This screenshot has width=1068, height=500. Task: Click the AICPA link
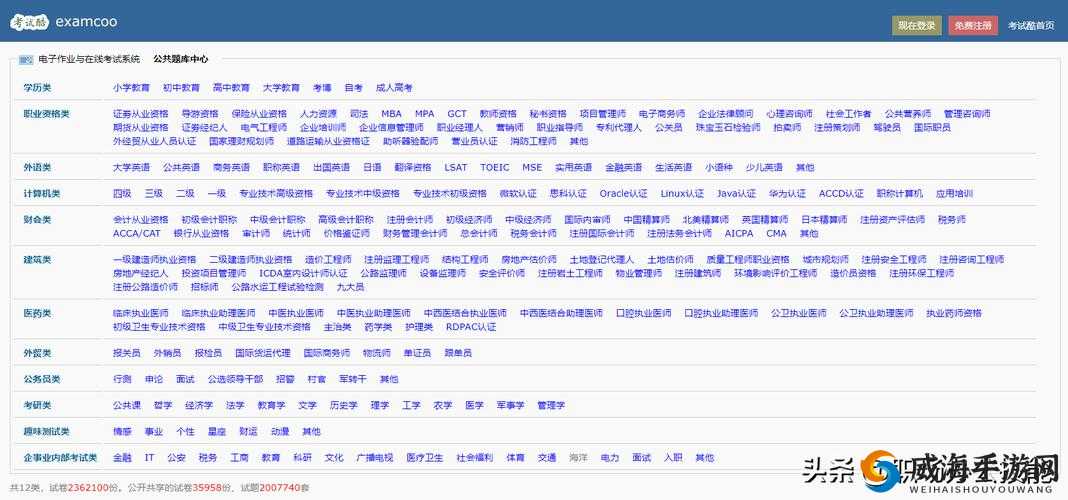click(739, 233)
